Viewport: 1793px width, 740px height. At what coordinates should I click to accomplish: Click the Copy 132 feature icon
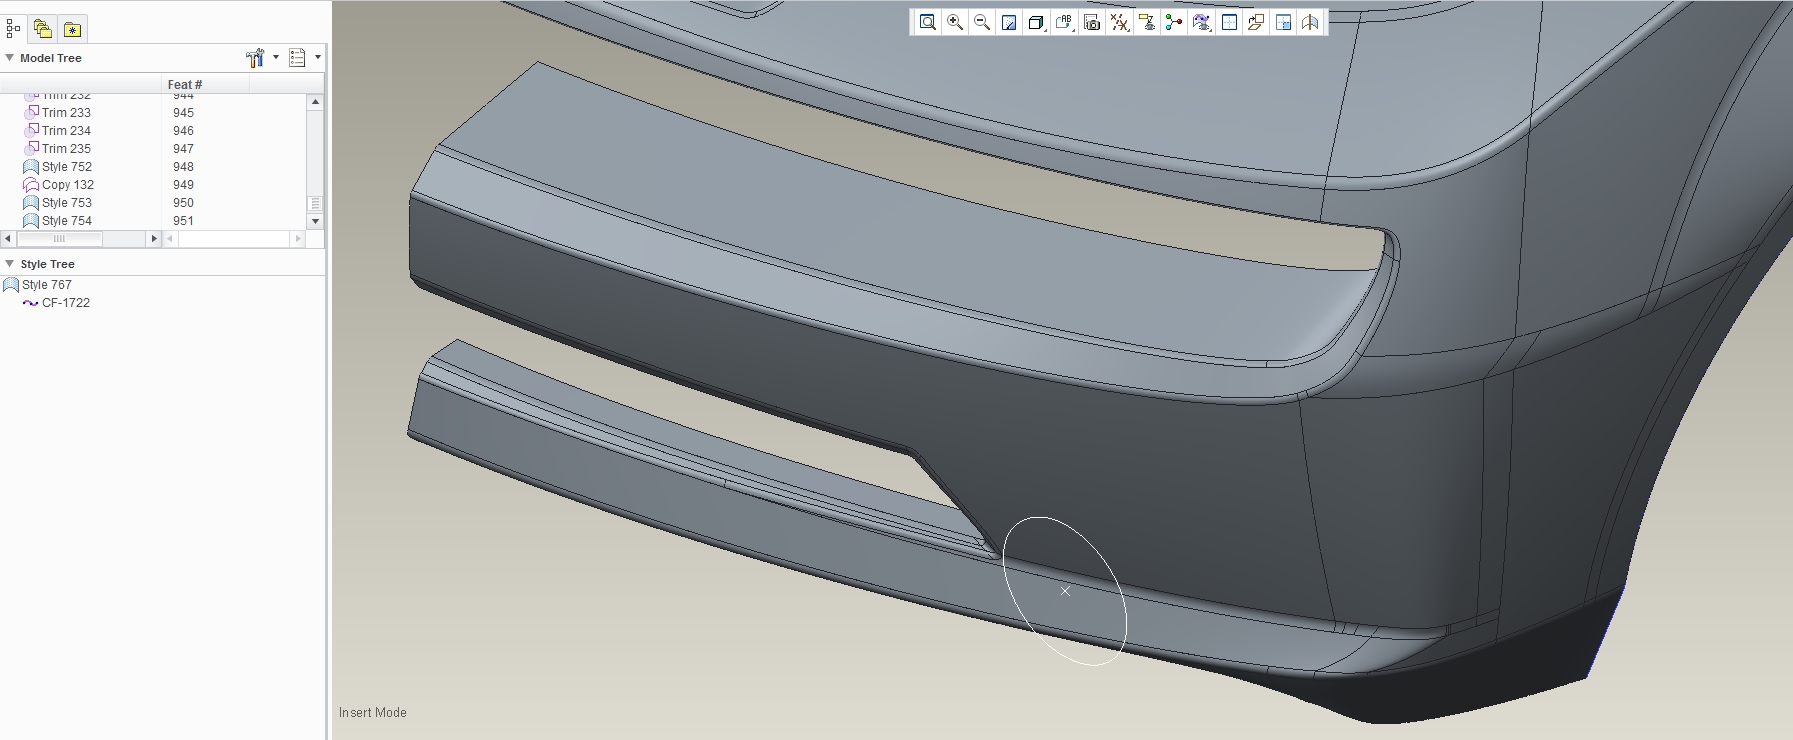[31, 185]
